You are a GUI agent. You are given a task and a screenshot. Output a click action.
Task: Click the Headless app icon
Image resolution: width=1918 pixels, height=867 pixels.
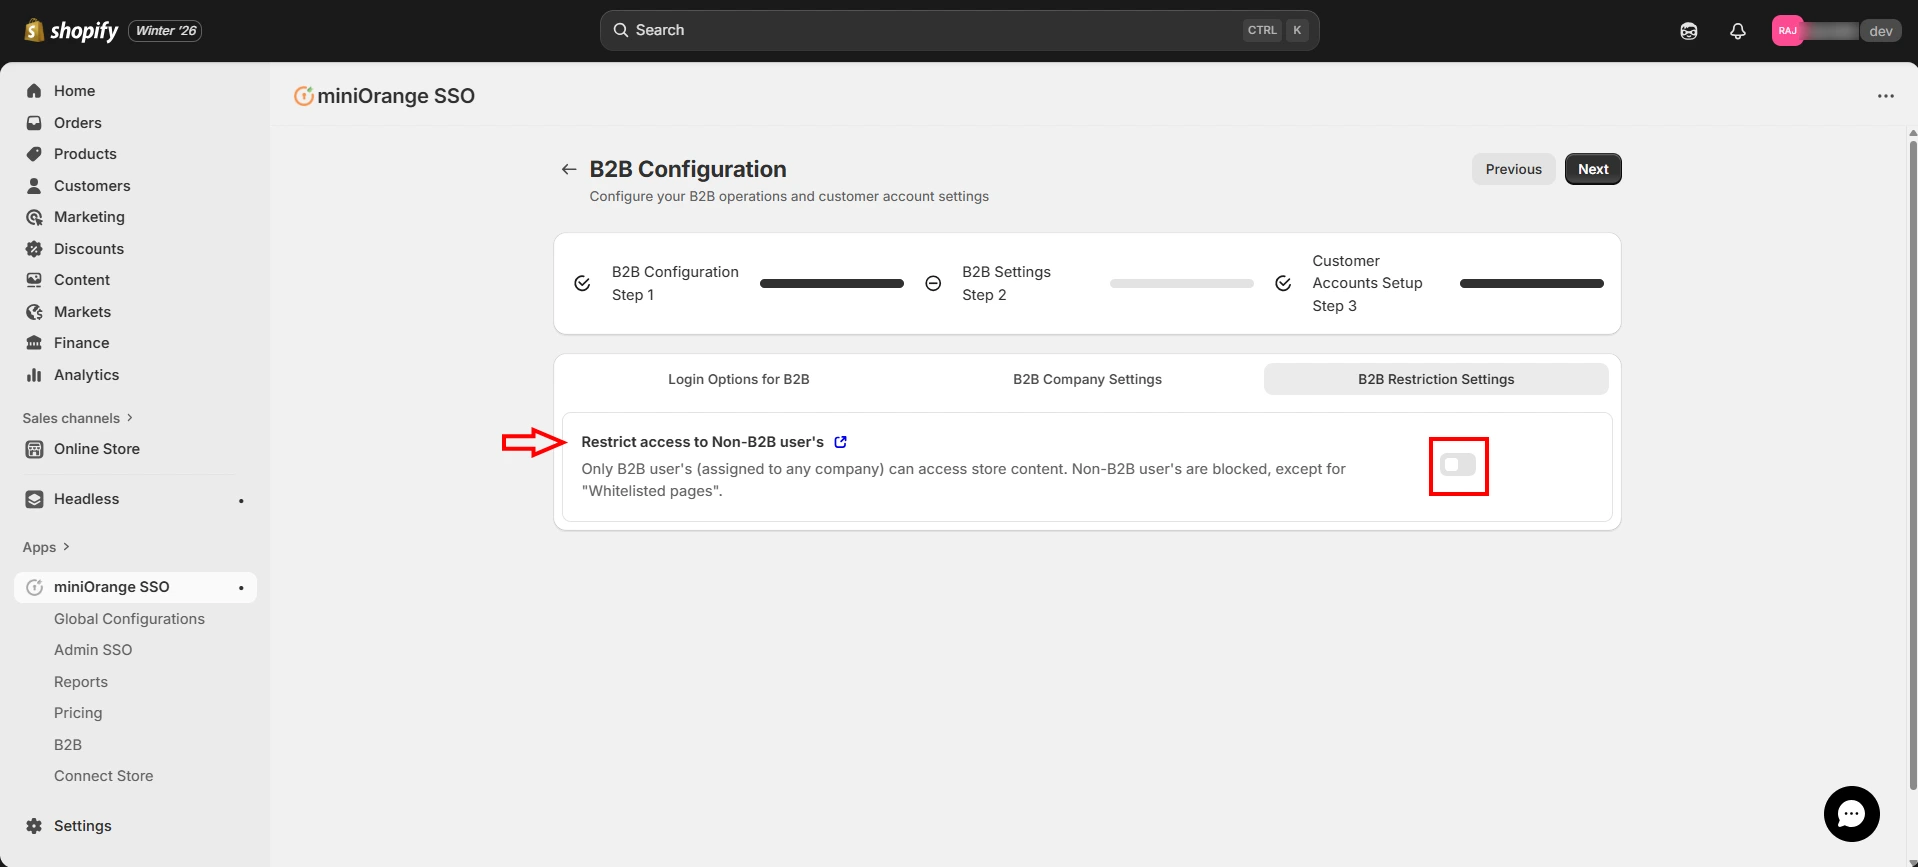(x=34, y=499)
